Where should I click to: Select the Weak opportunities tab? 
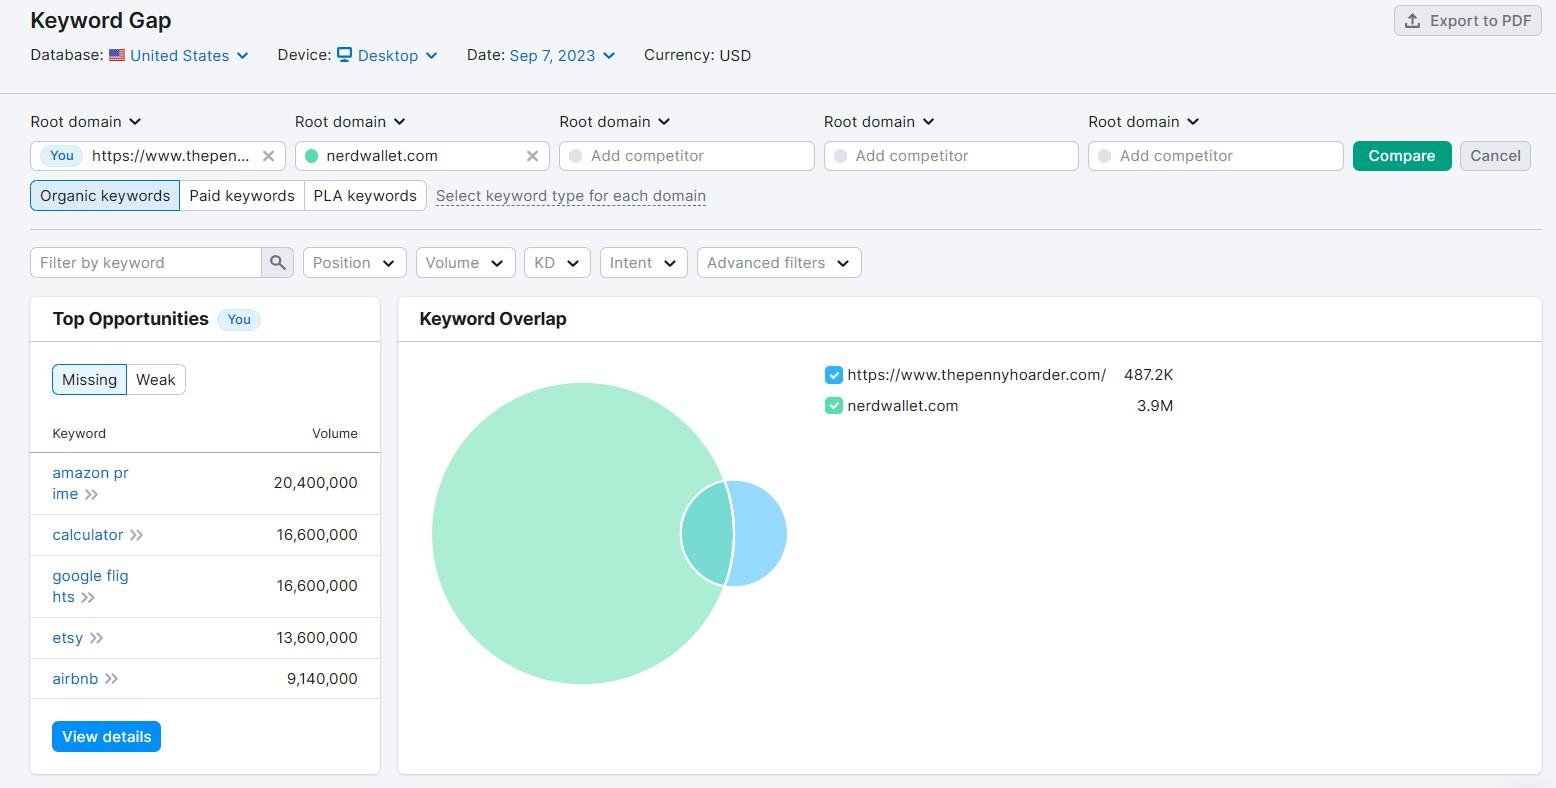tap(156, 380)
